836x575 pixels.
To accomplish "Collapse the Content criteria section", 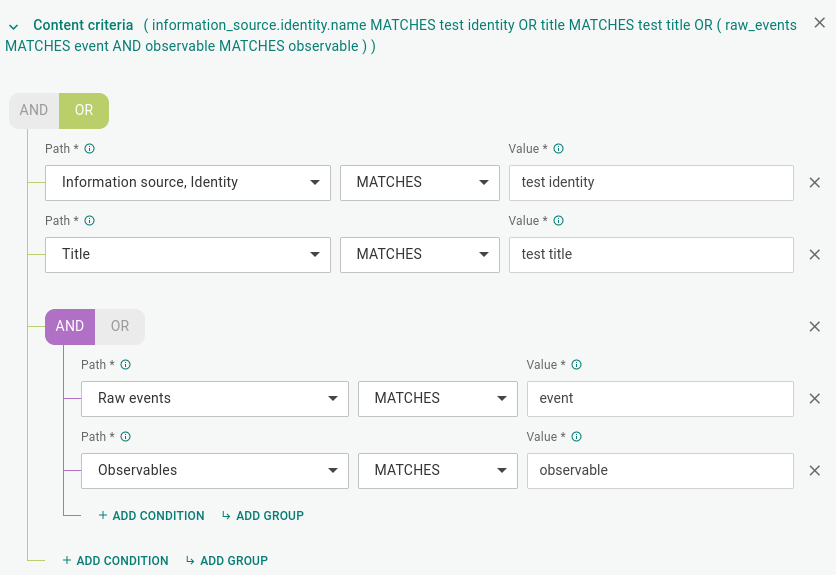I will [15, 26].
